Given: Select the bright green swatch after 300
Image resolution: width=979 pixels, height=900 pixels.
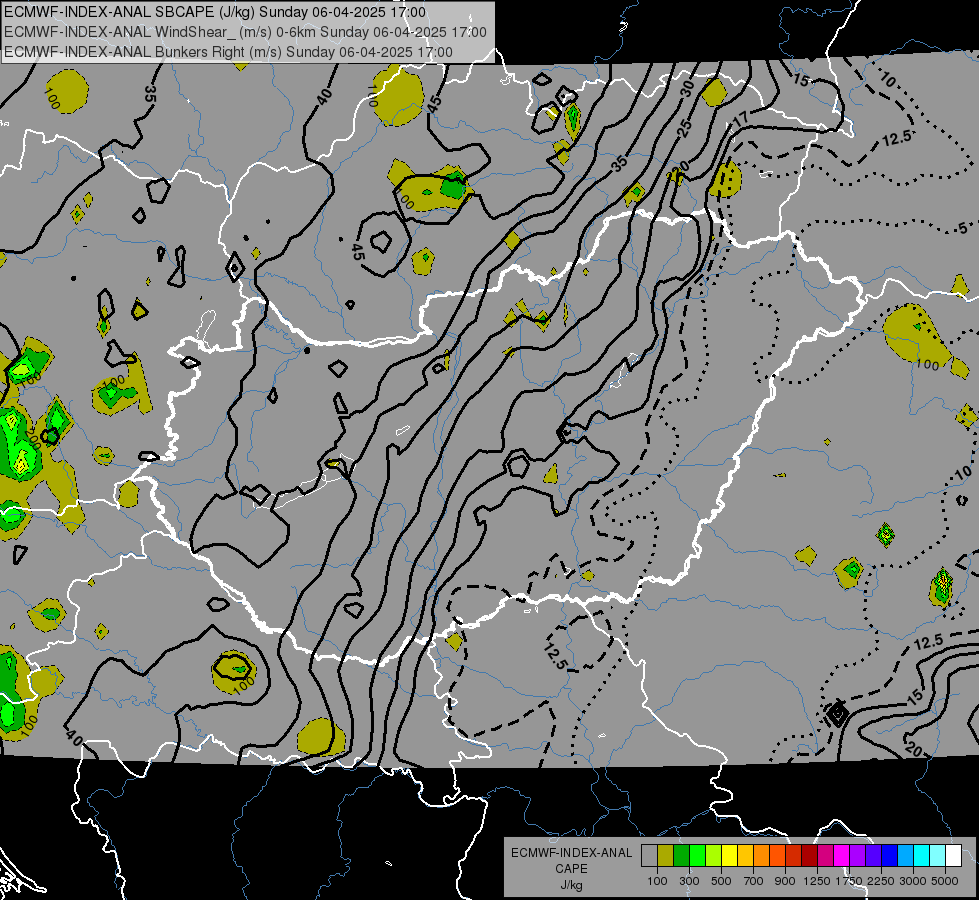Looking at the screenshot, I should [x=697, y=855].
